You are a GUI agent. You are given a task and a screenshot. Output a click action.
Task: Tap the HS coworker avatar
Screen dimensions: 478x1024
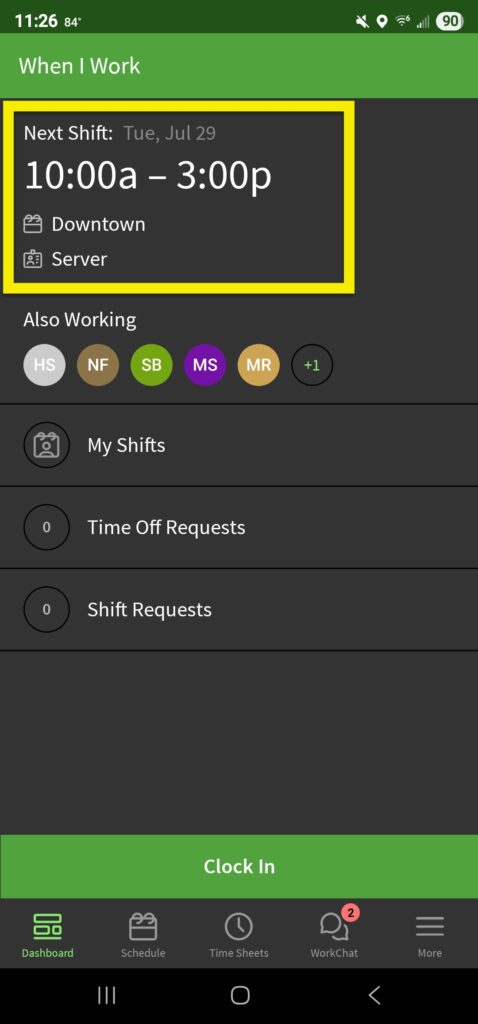[x=44, y=364]
